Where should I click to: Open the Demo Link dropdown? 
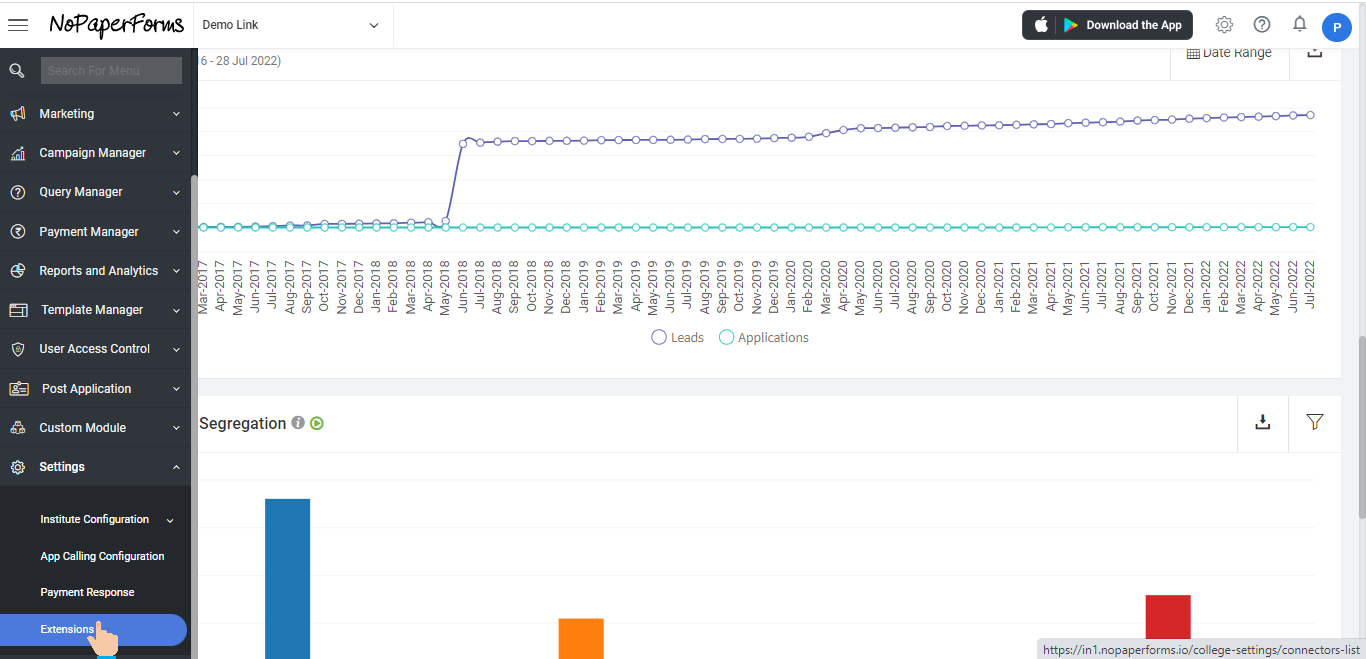click(x=290, y=25)
